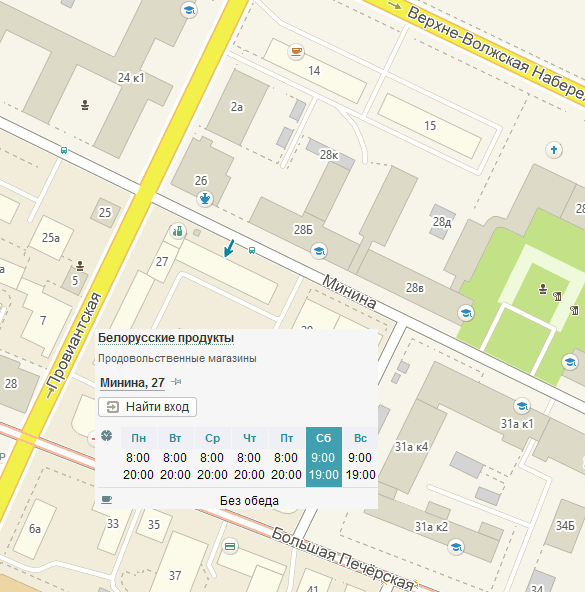Click the education cap icon near building 28Б
585x592 pixels.
click(x=319, y=251)
